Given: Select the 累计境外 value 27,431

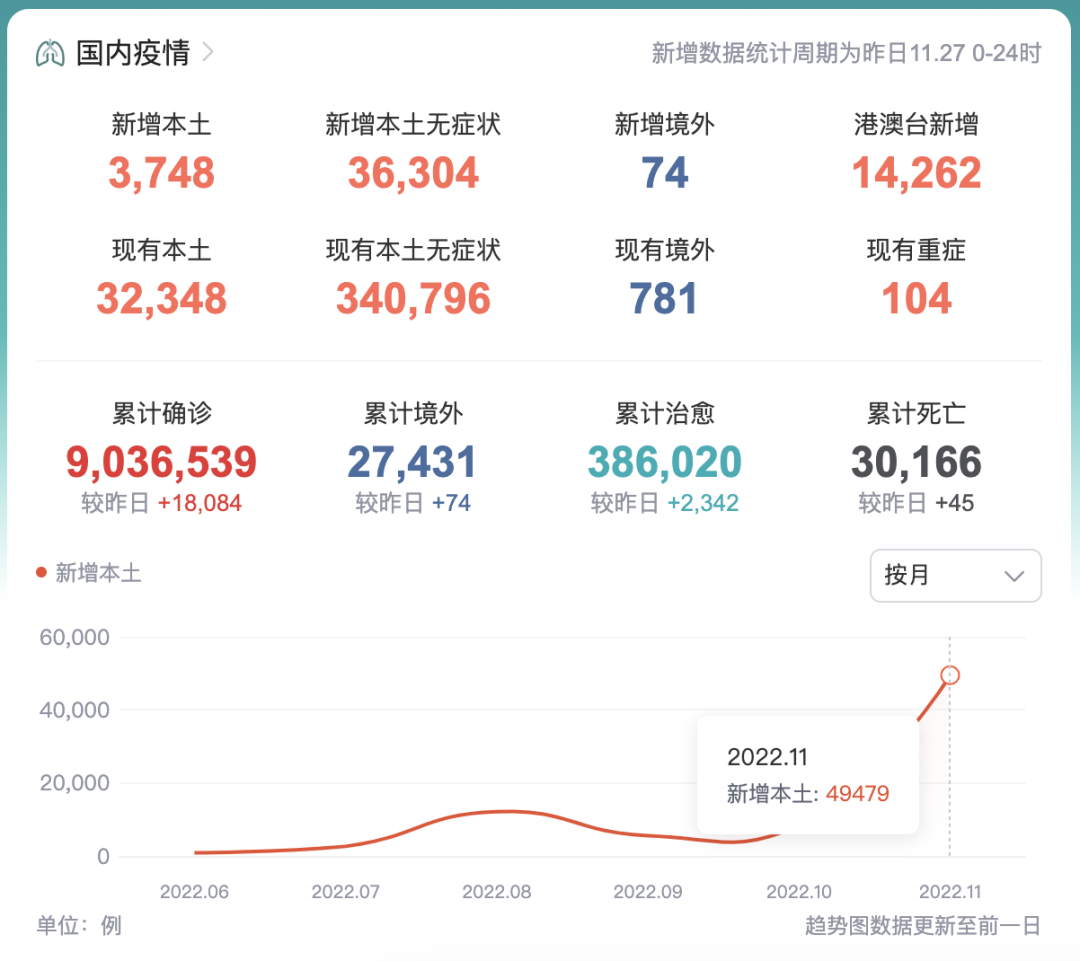Looking at the screenshot, I should tap(412, 462).
